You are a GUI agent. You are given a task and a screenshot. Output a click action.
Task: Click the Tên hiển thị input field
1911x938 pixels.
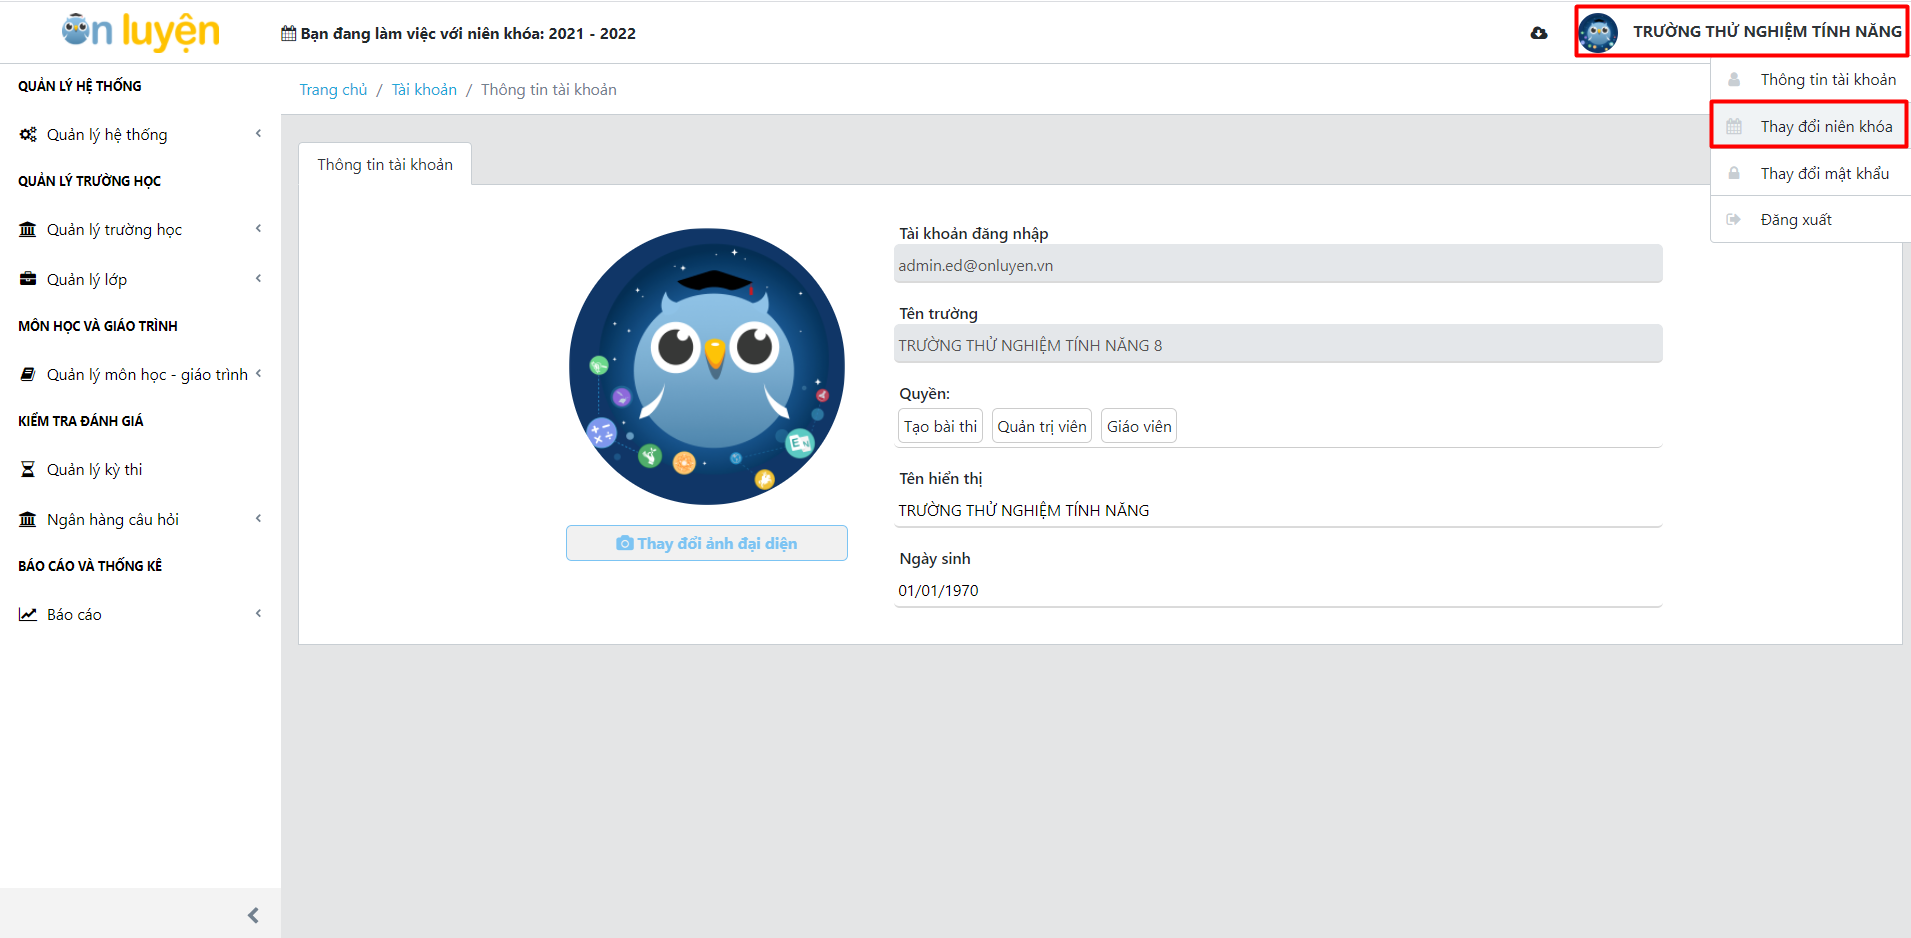1278,510
